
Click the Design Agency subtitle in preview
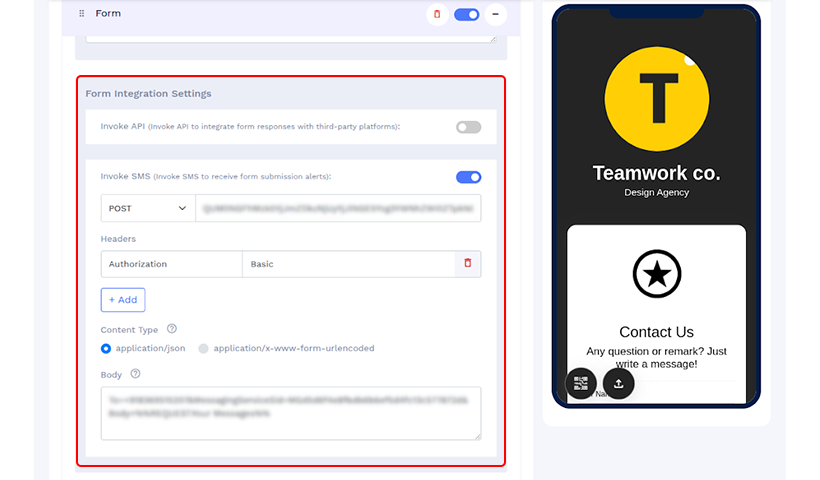click(x=656, y=192)
